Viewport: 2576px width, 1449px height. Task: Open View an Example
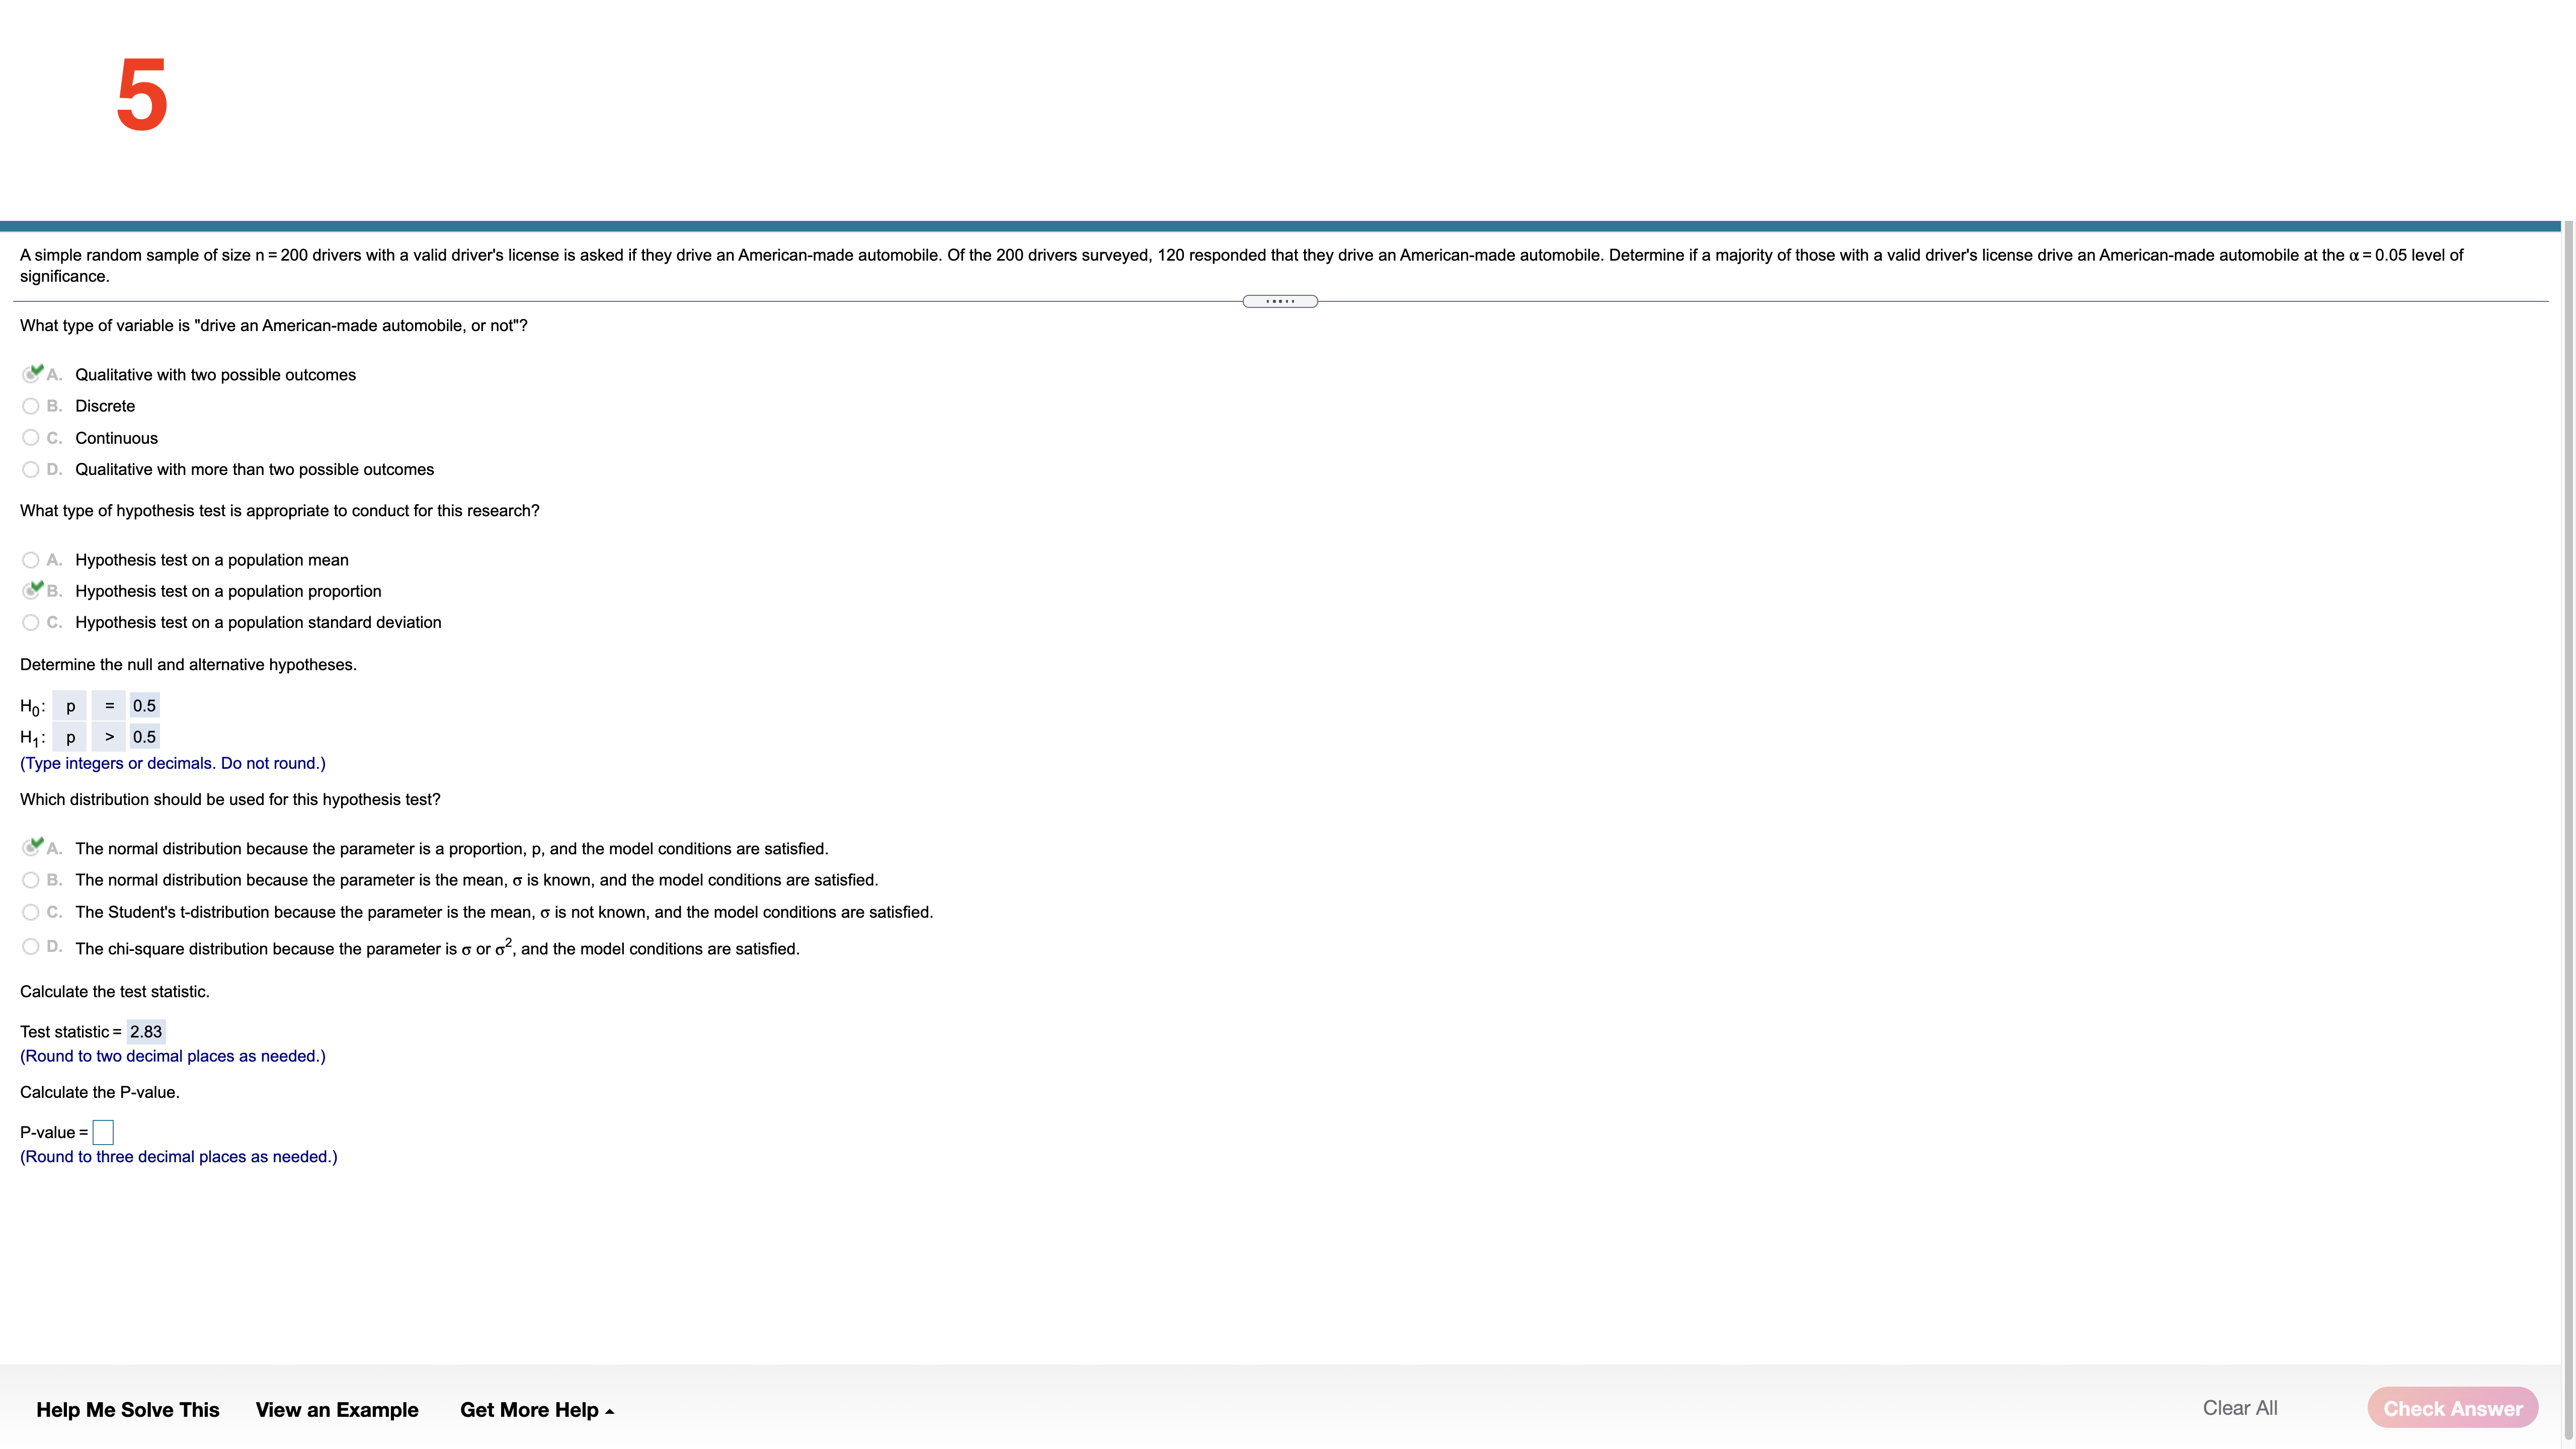click(337, 1410)
